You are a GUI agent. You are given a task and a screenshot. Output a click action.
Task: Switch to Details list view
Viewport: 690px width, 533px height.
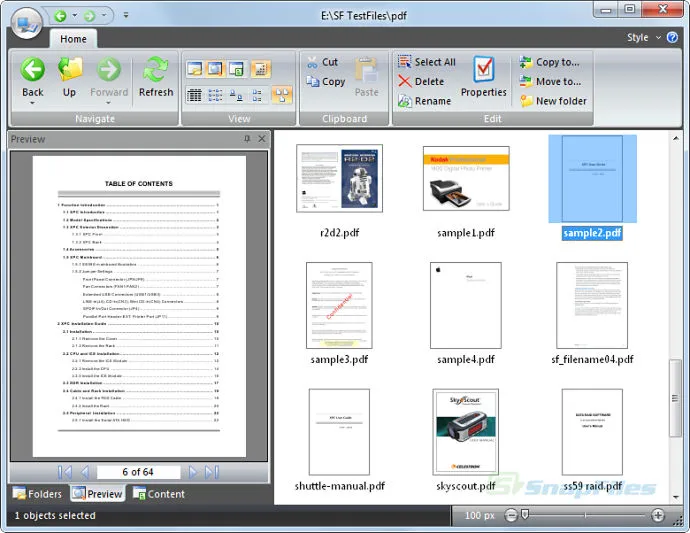(x=194, y=95)
